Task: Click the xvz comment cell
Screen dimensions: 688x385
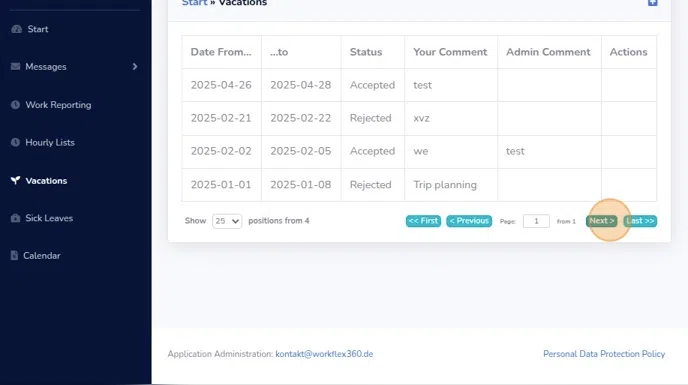Action: [x=451, y=119]
